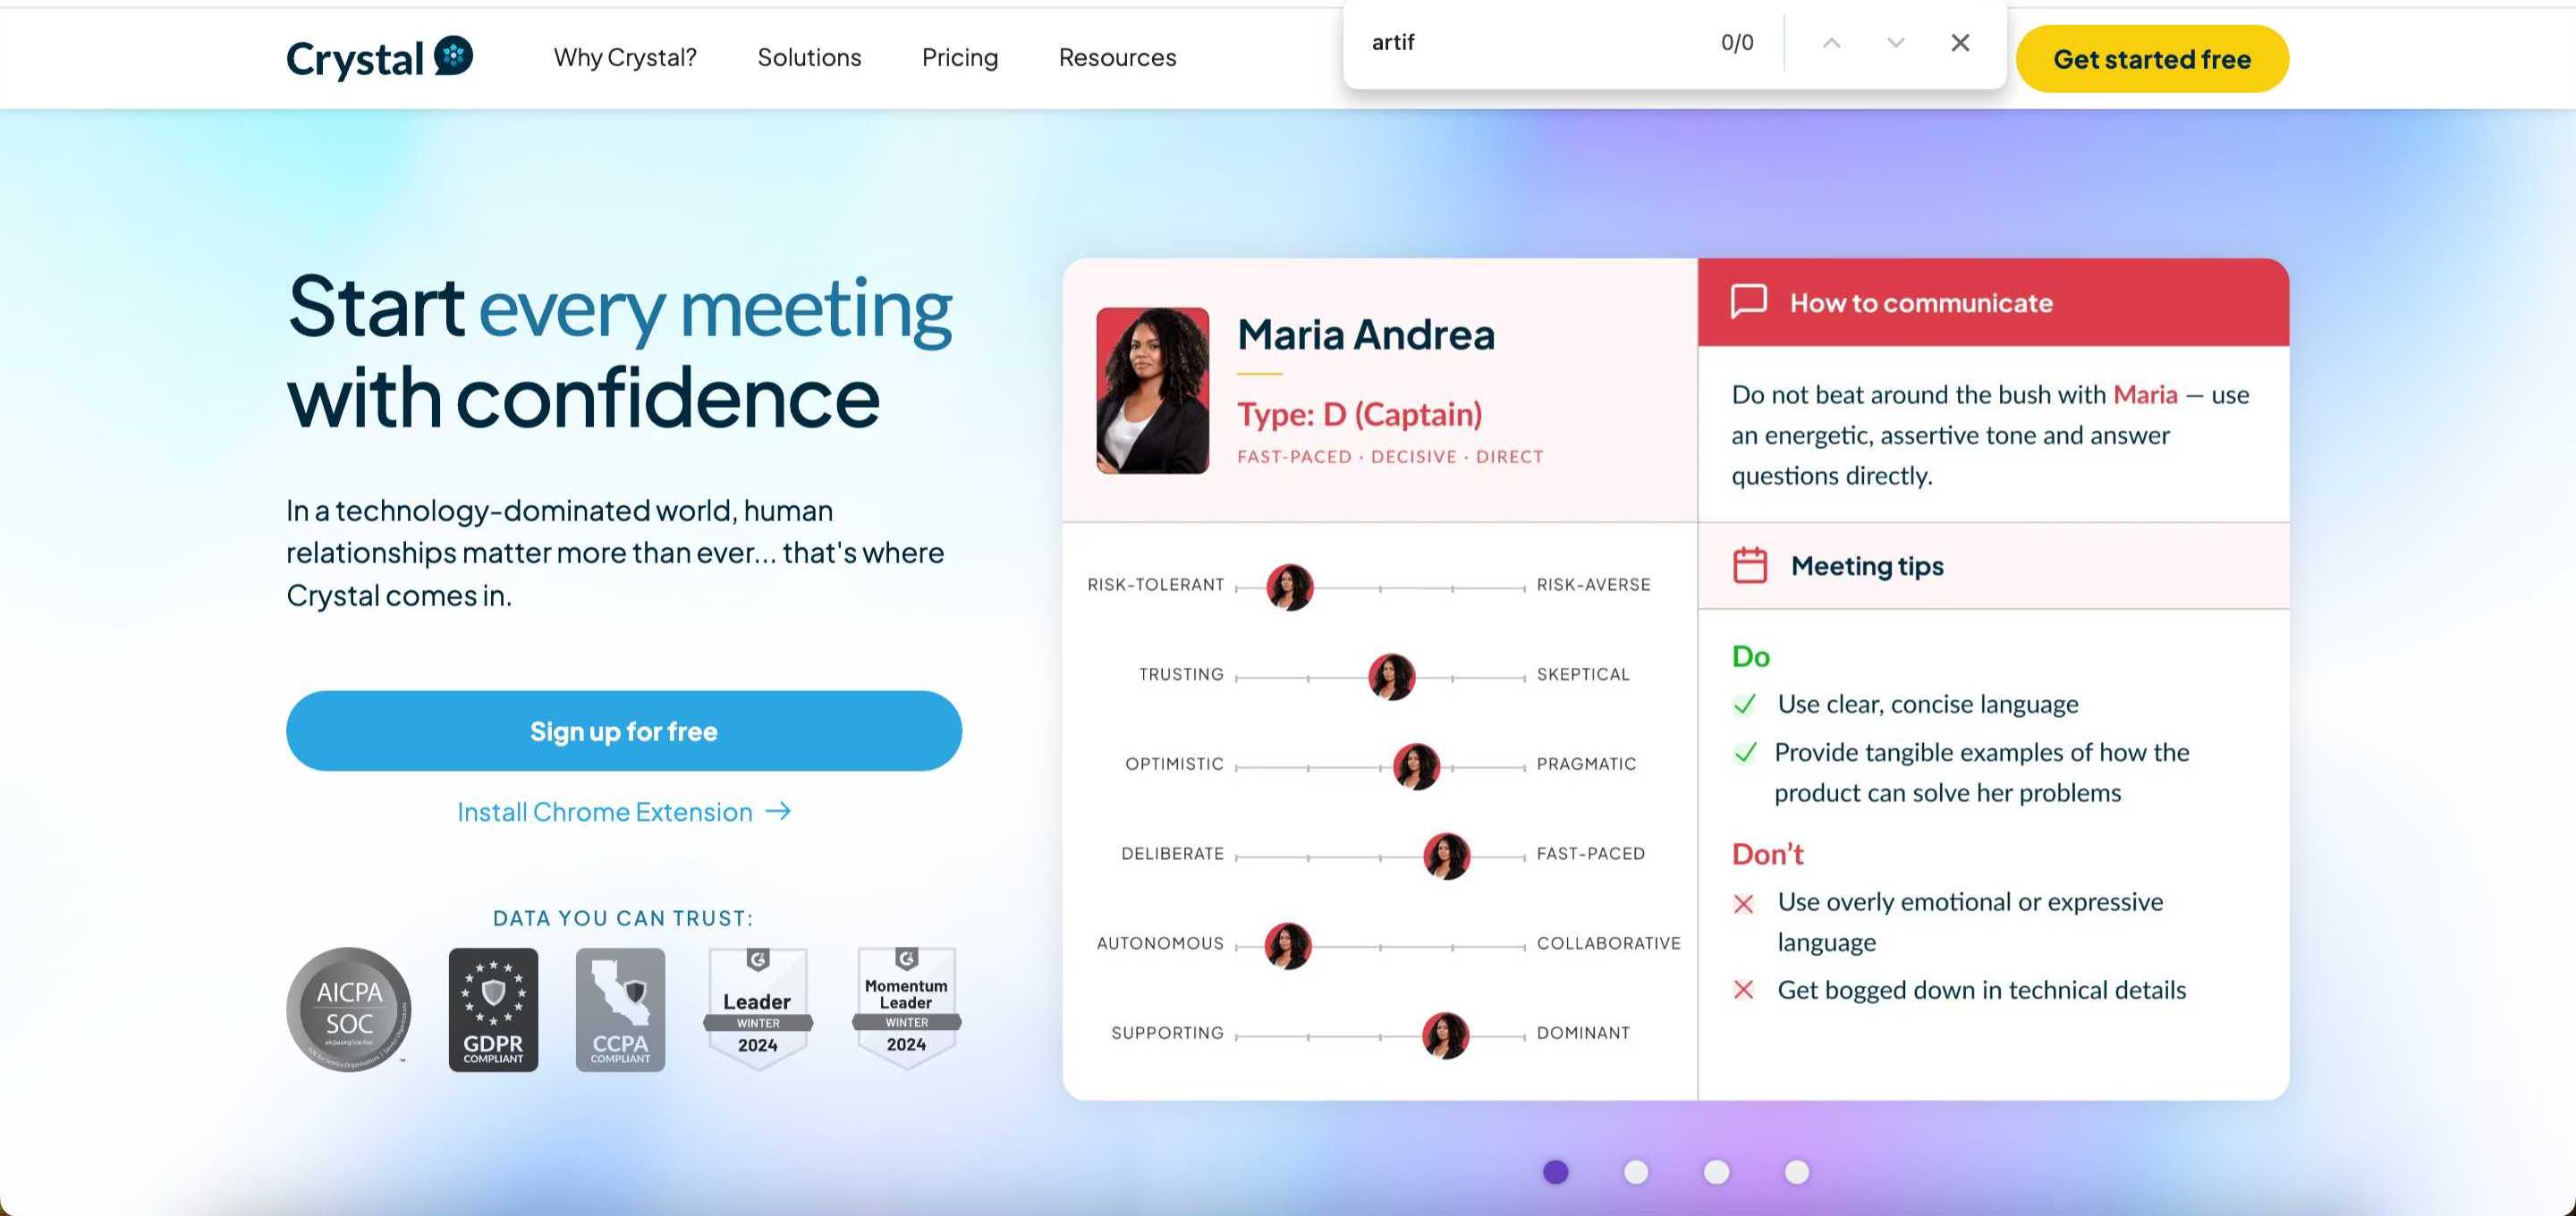Screen dimensions: 2576x1216
Task: Close the find bar with X
Action: (x=1960, y=43)
